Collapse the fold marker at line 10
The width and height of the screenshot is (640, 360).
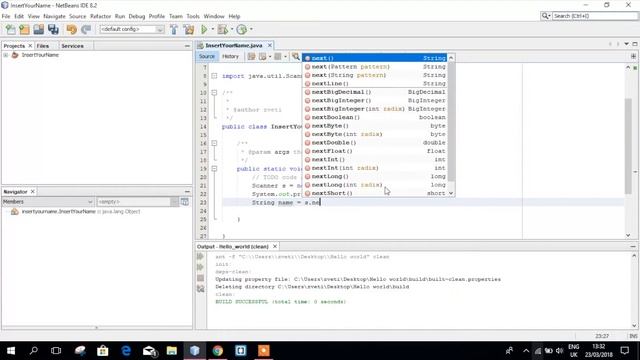tap(214, 93)
